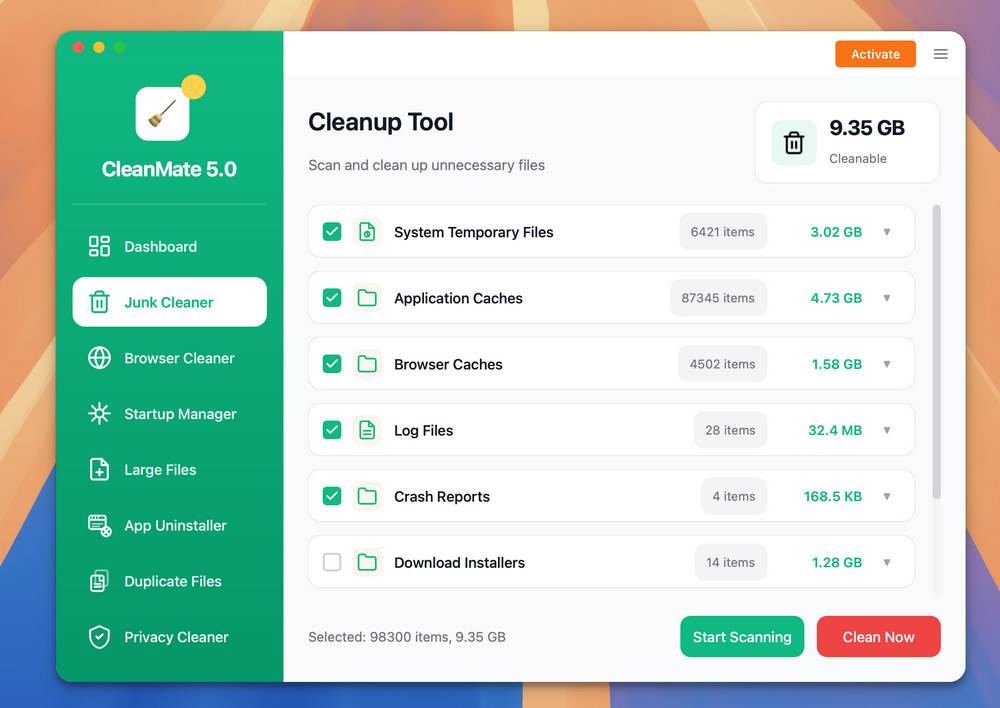
Task: Click the Privacy Cleaner shield icon
Action: (99, 637)
